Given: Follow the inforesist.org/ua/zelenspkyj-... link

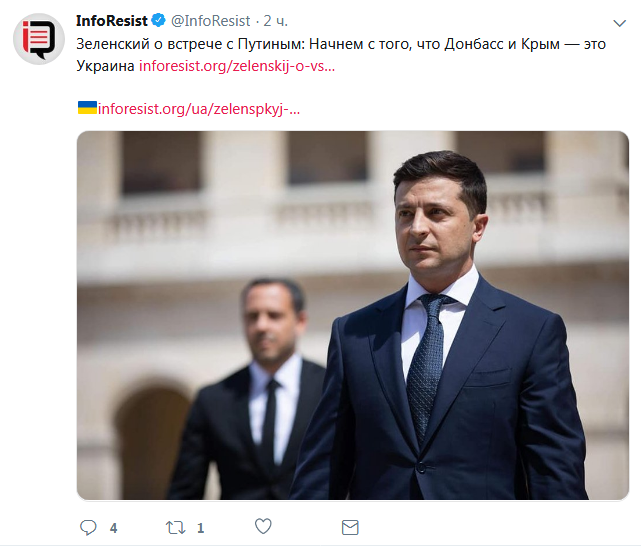Looking at the screenshot, I should [x=199, y=109].
